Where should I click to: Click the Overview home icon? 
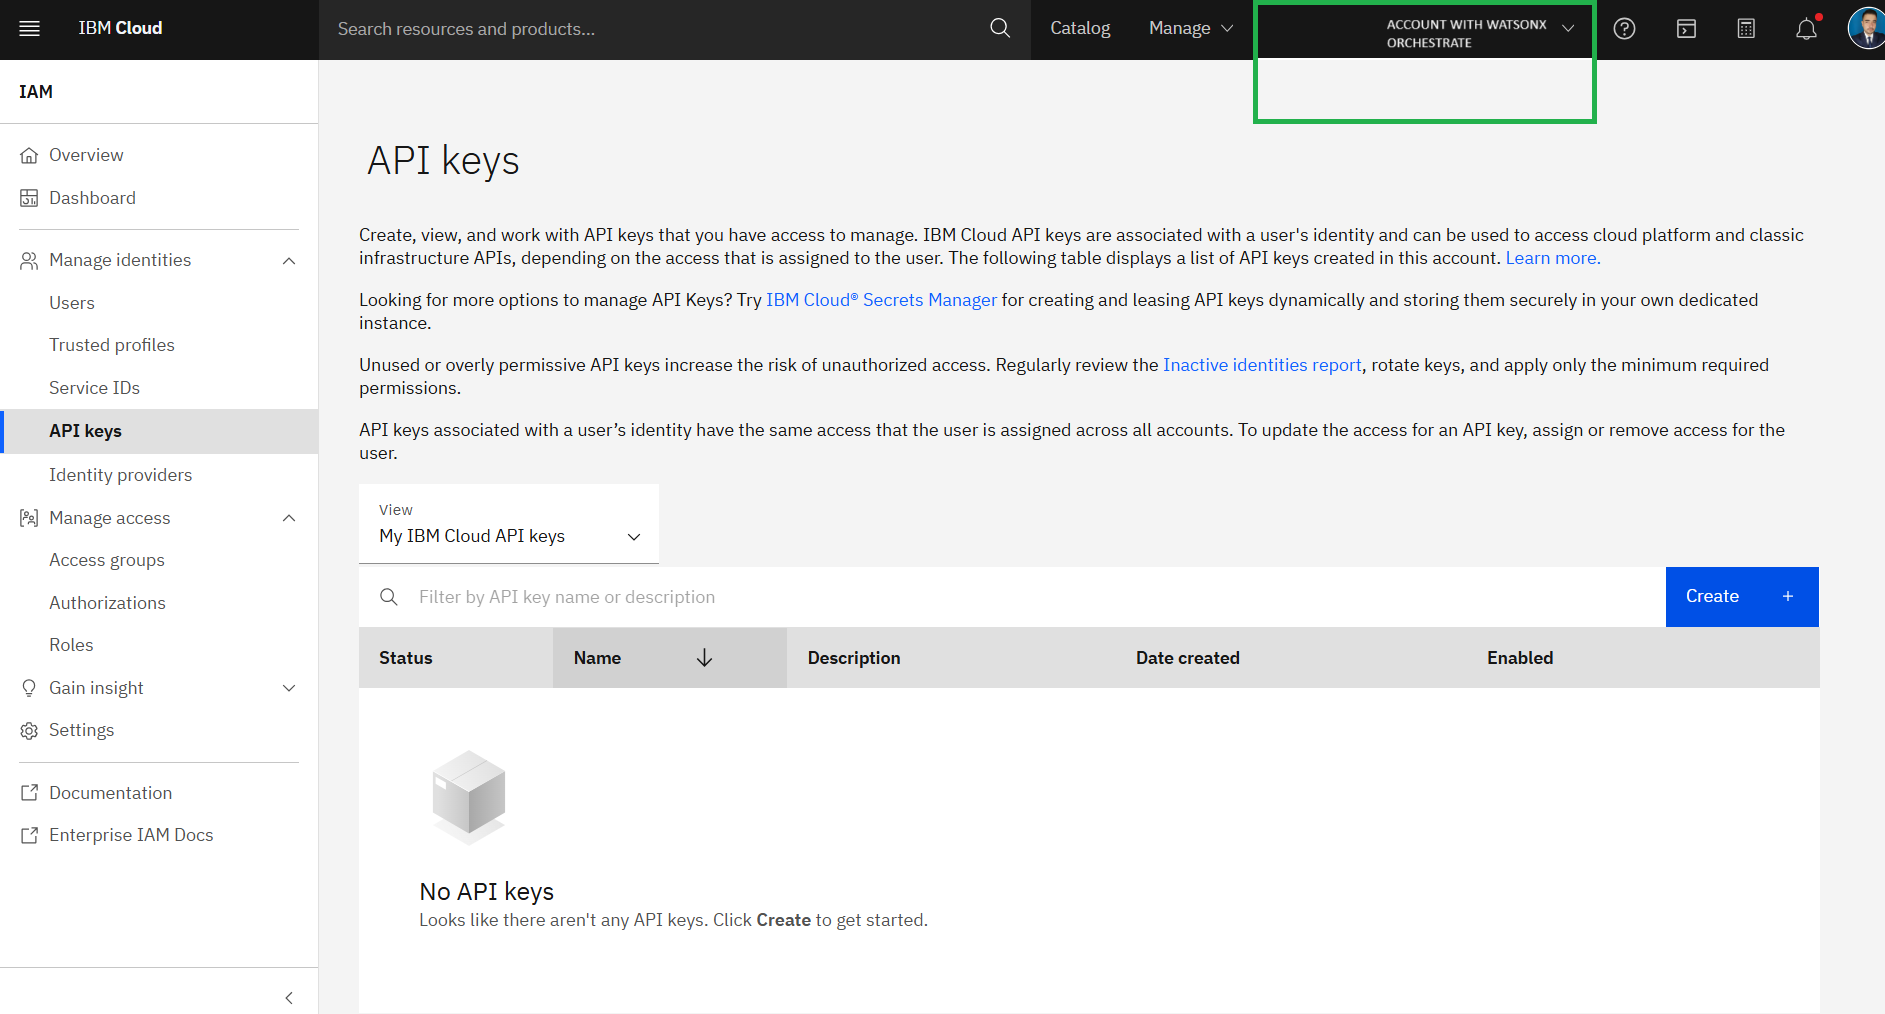click(29, 156)
